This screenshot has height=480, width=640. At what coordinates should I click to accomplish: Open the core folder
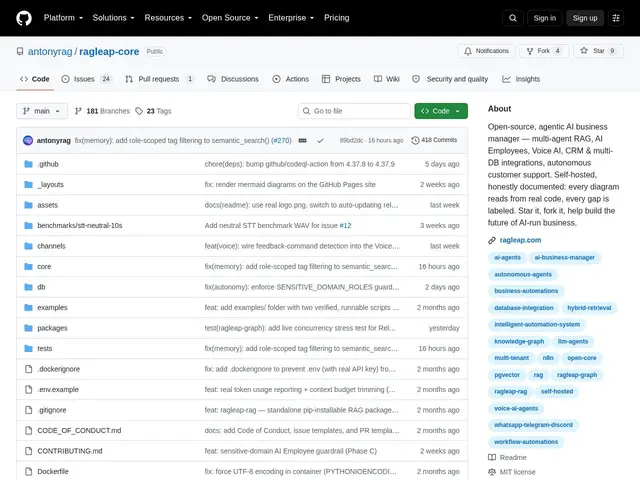tap(44, 267)
